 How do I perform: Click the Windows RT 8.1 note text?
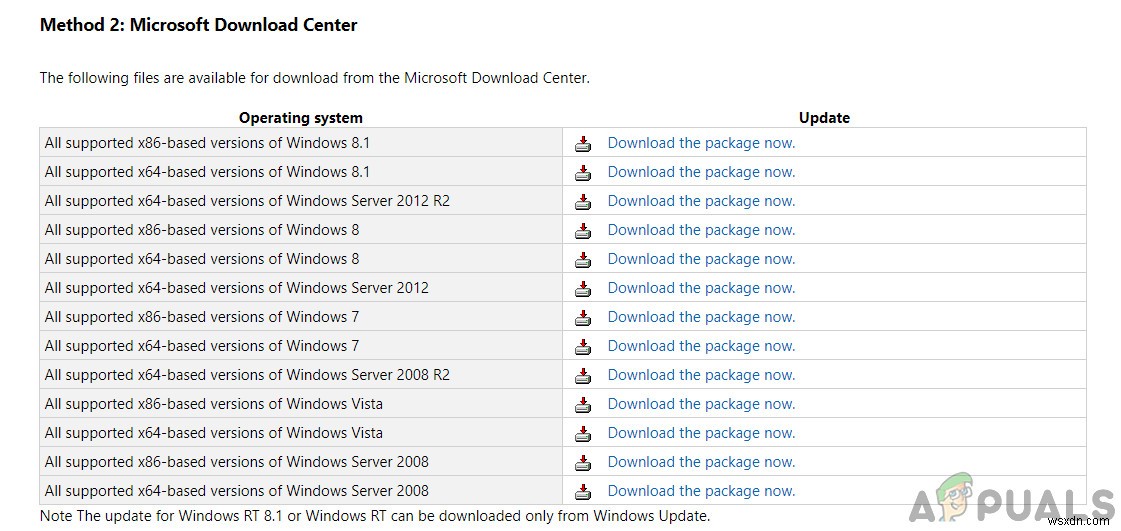pyautogui.click(x=375, y=515)
